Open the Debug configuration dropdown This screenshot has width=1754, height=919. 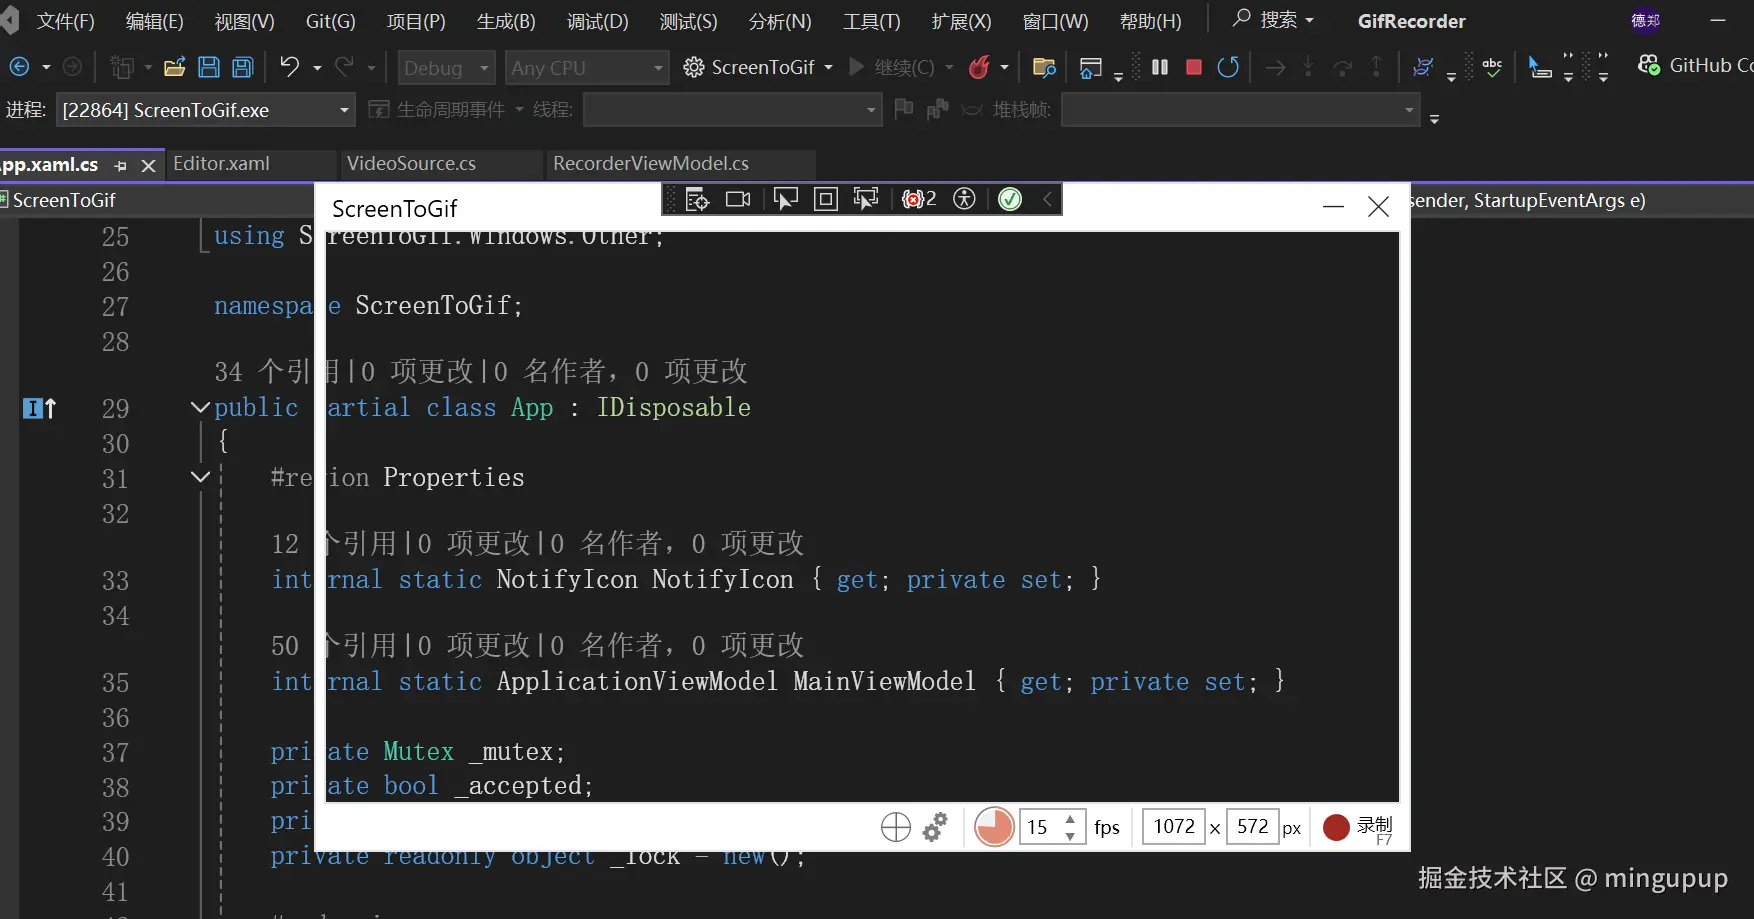[446, 67]
